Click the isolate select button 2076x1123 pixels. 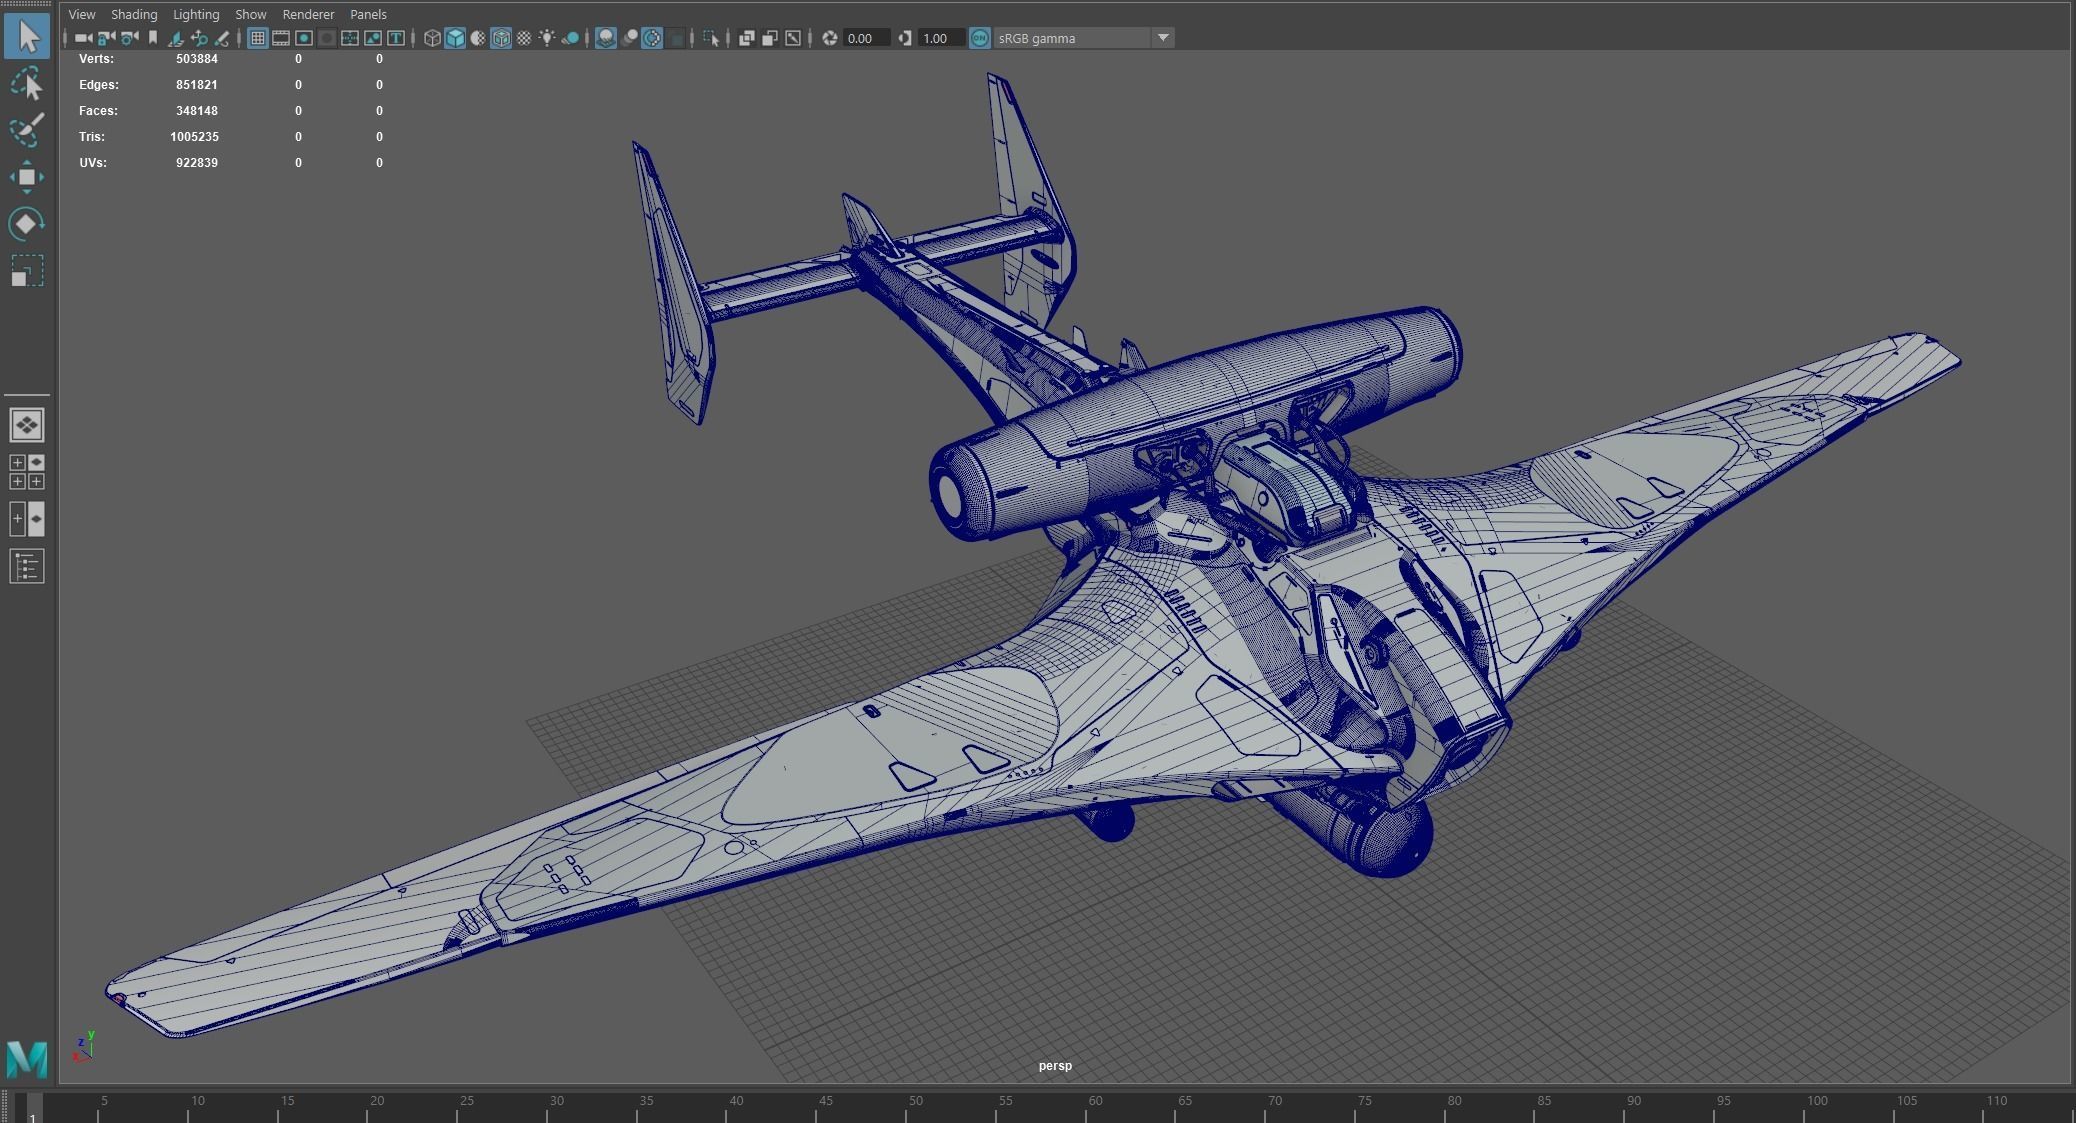coord(712,38)
